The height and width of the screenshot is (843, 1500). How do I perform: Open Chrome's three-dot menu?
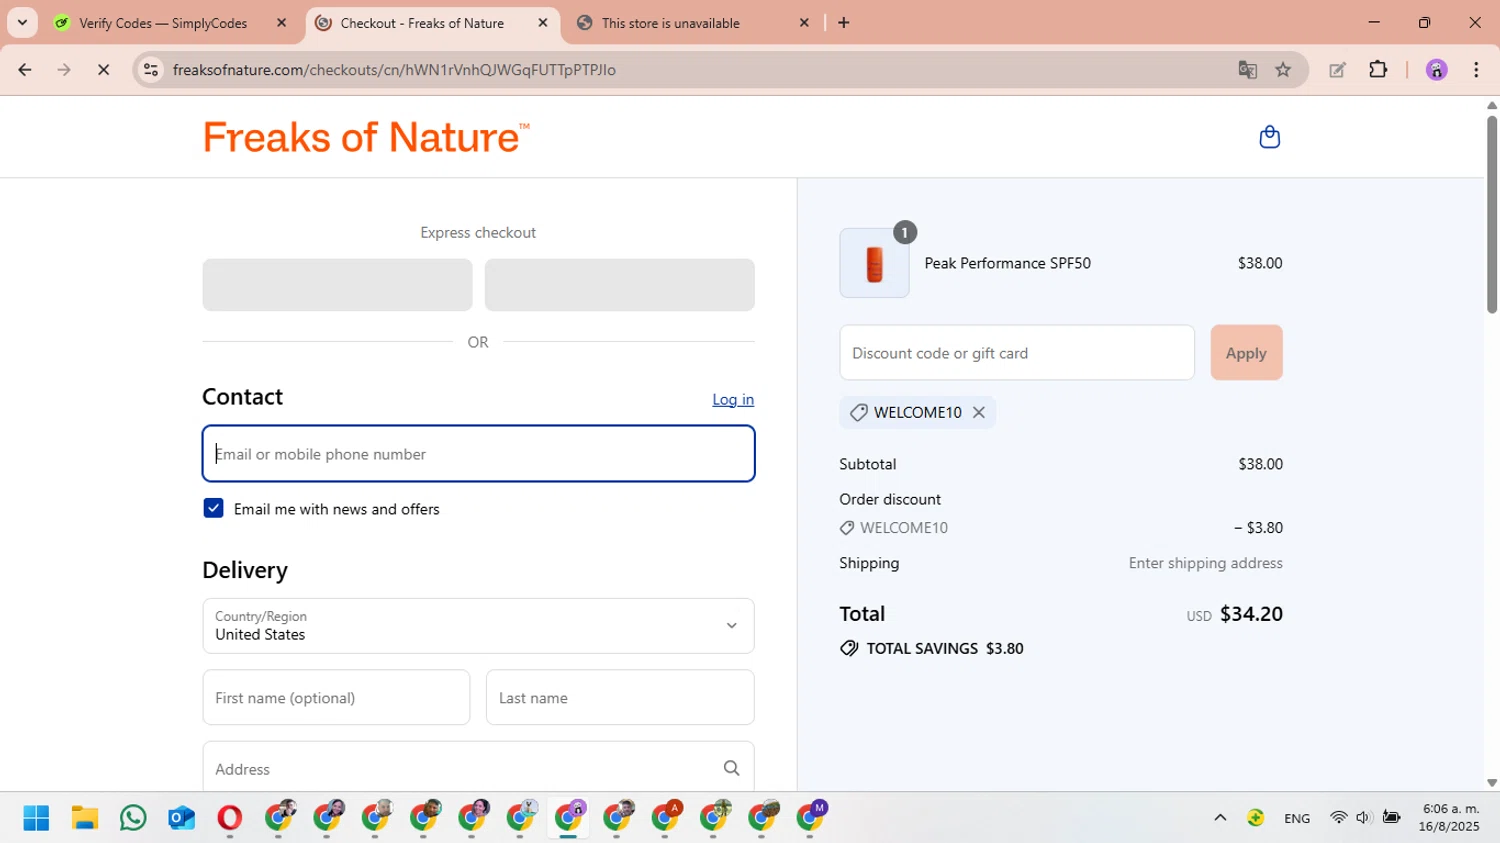coord(1476,70)
